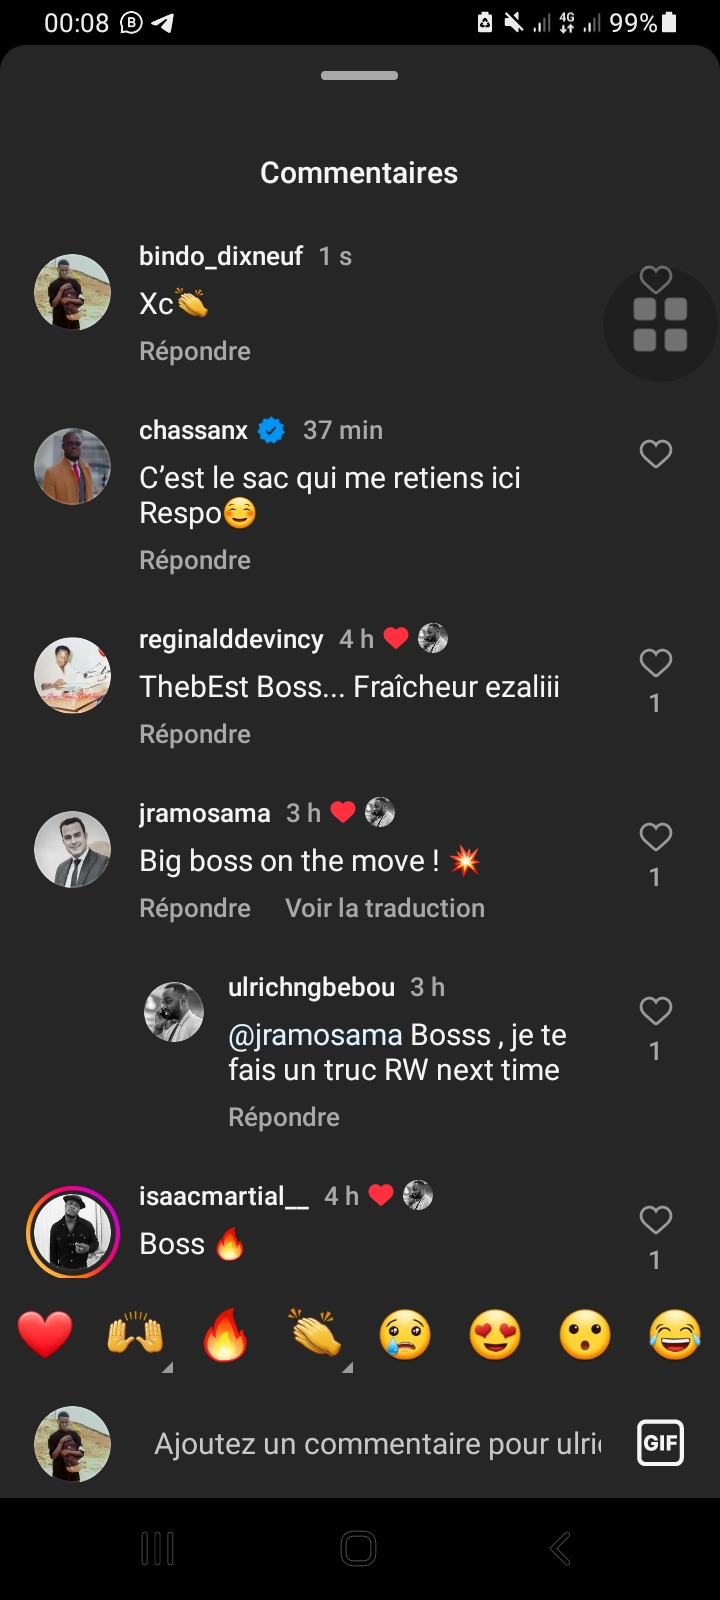The width and height of the screenshot is (720, 1600).
Task: Type in the add comment field
Action: [377, 1444]
